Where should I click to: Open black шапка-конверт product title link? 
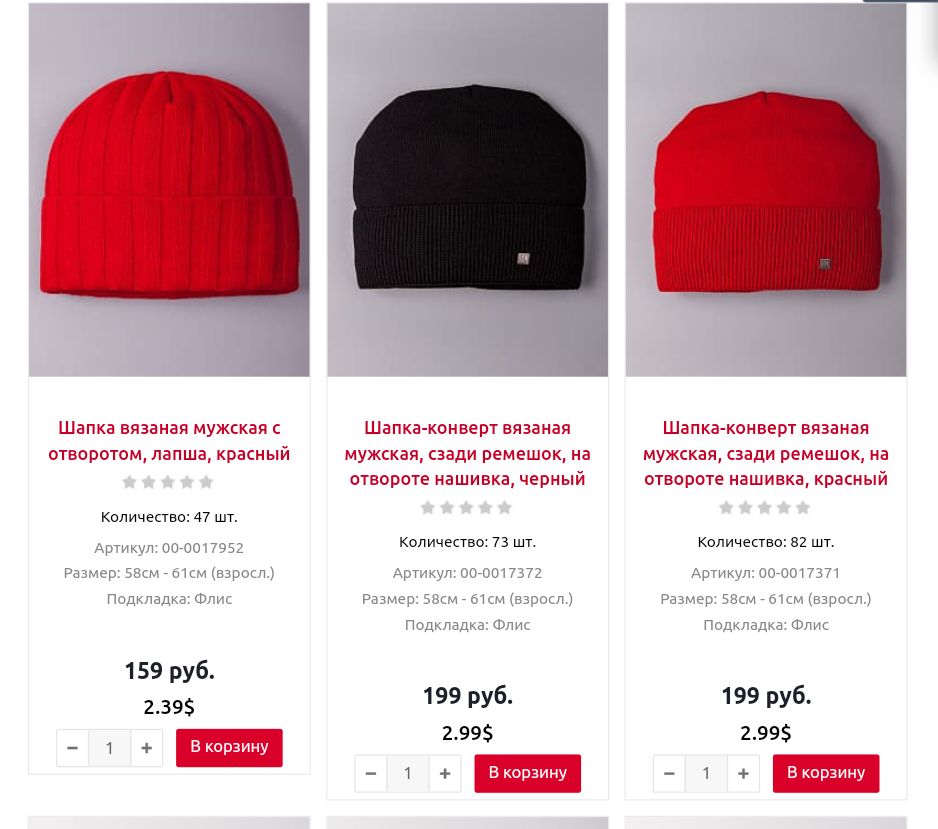point(468,453)
